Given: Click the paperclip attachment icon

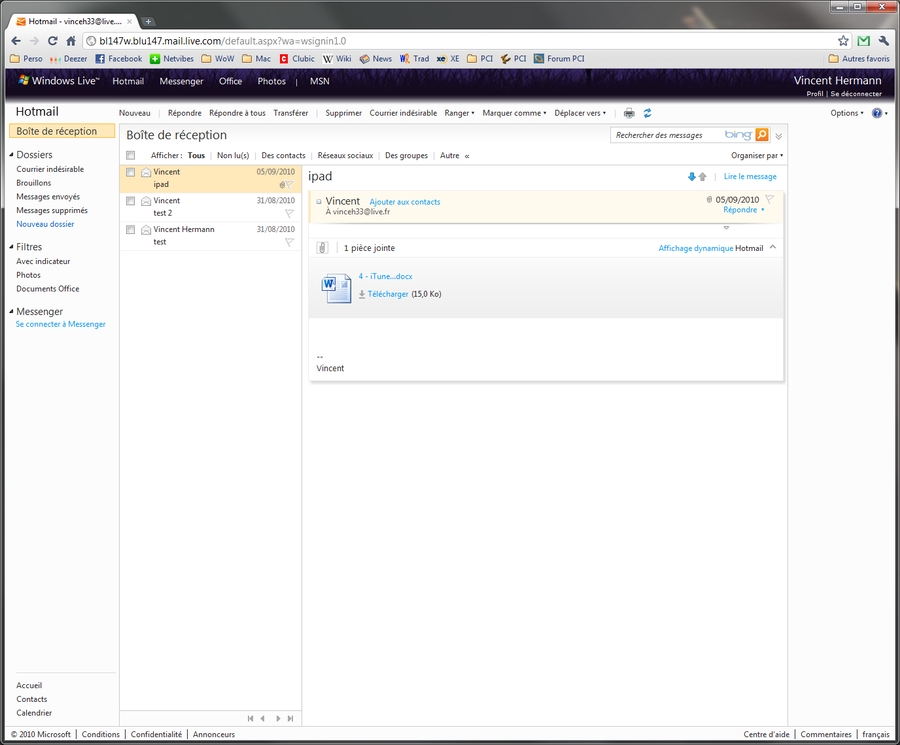Looking at the screenshot, I should coord(322,248).
